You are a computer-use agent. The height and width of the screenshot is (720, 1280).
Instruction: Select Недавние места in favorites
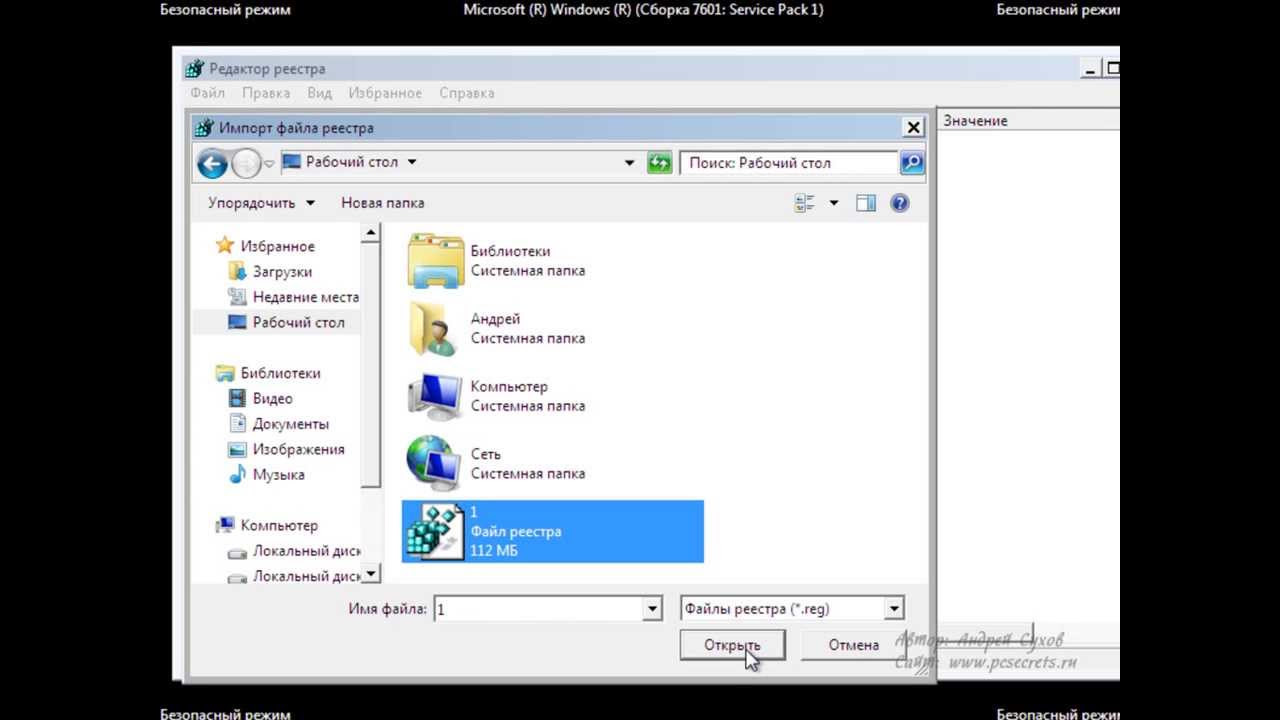[305, 297]
